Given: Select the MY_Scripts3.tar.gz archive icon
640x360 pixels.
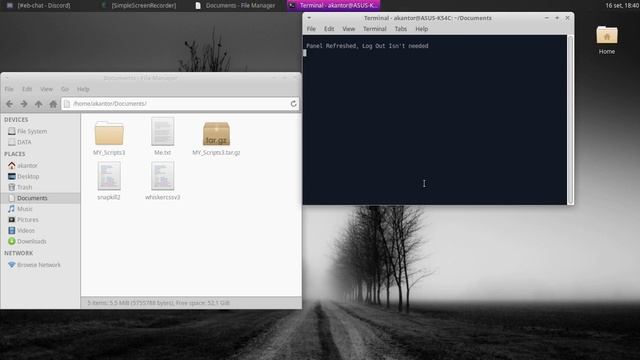Looking at the screenshot, I should [216, 133].
